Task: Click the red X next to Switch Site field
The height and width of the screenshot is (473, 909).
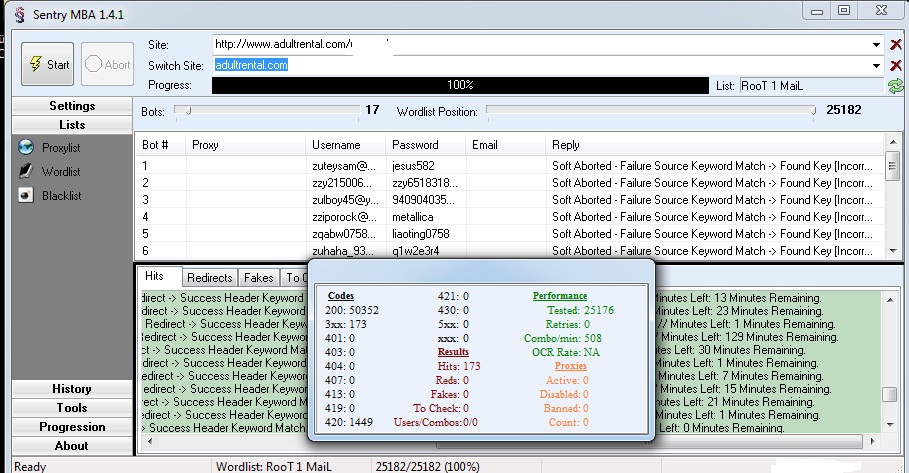Action: [896, 66]
